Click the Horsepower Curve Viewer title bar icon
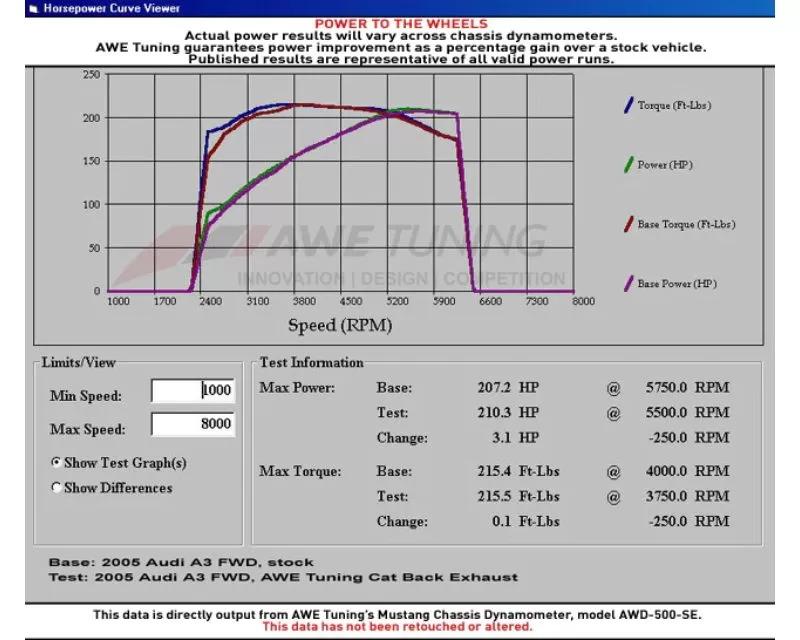Screen dimensions: 800x640 pos(34,9)
